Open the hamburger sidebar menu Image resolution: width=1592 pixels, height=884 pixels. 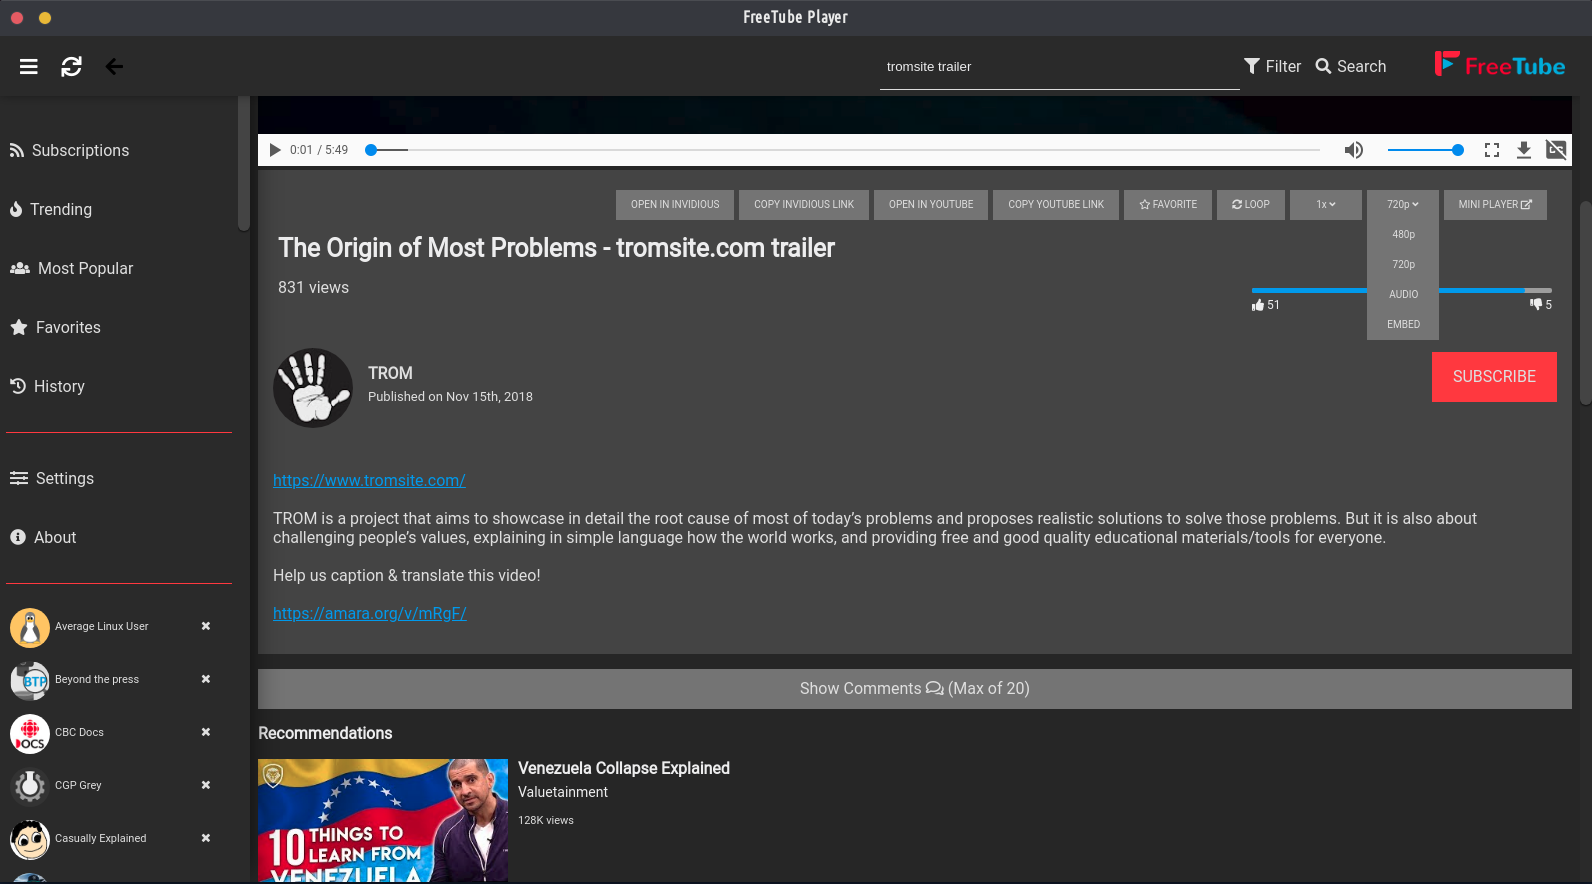(x=28, y=67)
